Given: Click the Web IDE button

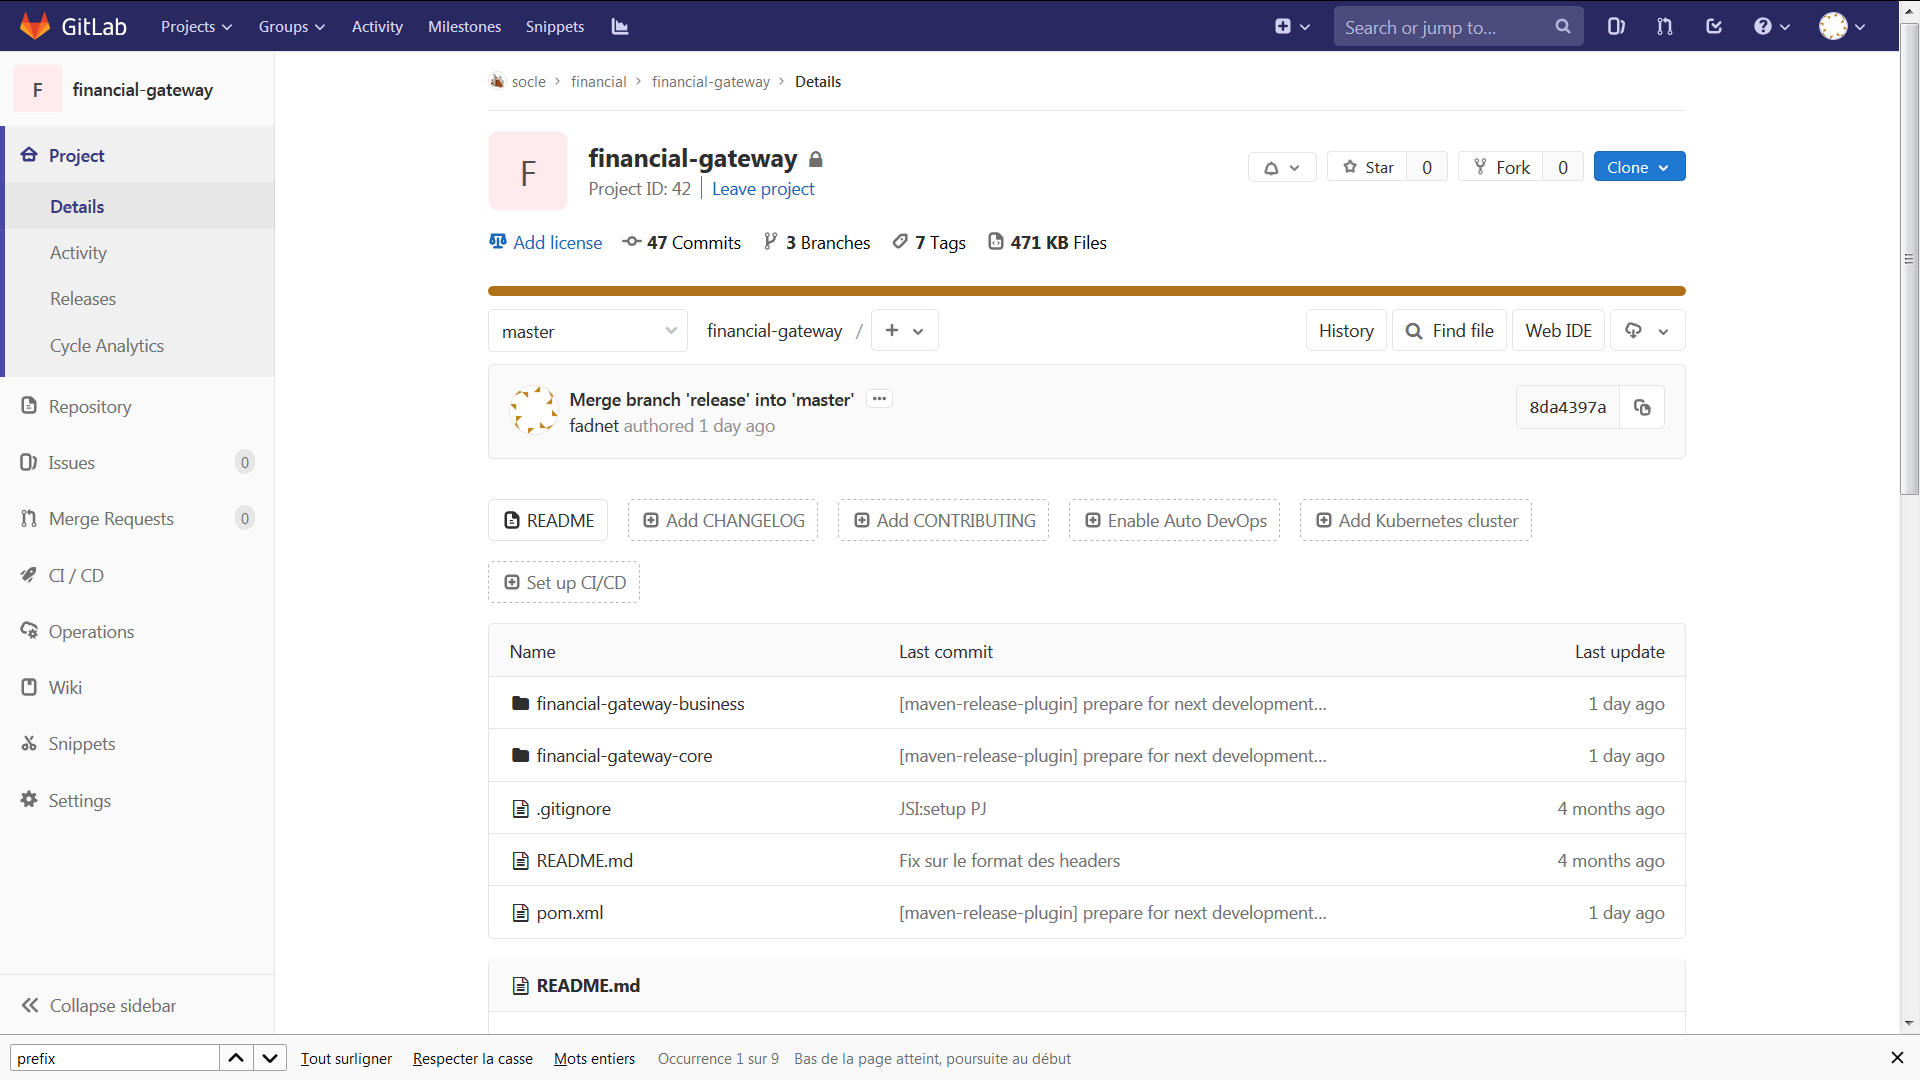Looking at the screenshot, I should pos(1558,331).
